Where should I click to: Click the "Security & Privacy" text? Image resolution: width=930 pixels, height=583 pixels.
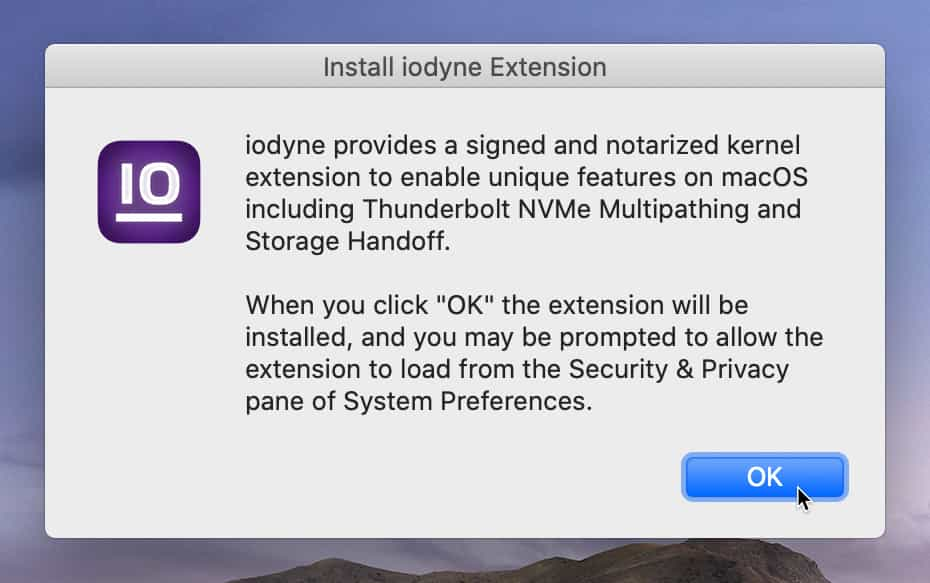(x=679, y=368)
